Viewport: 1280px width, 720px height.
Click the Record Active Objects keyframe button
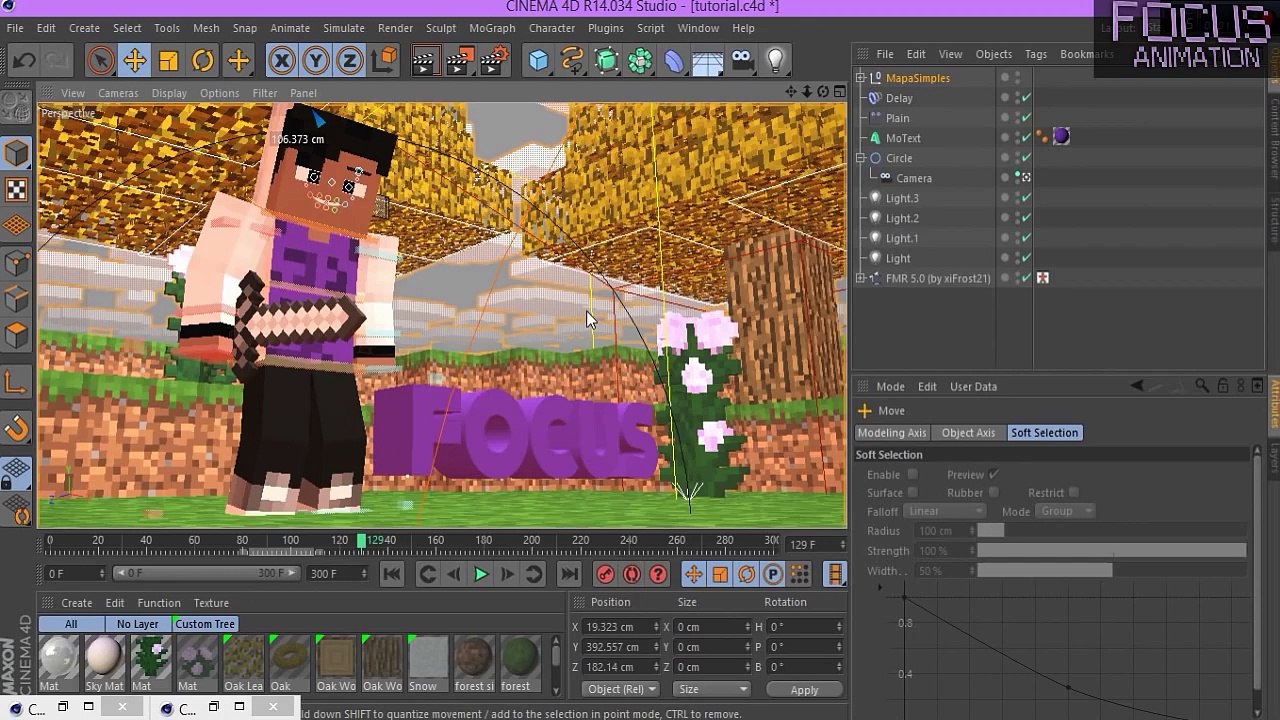click(605, 574)
